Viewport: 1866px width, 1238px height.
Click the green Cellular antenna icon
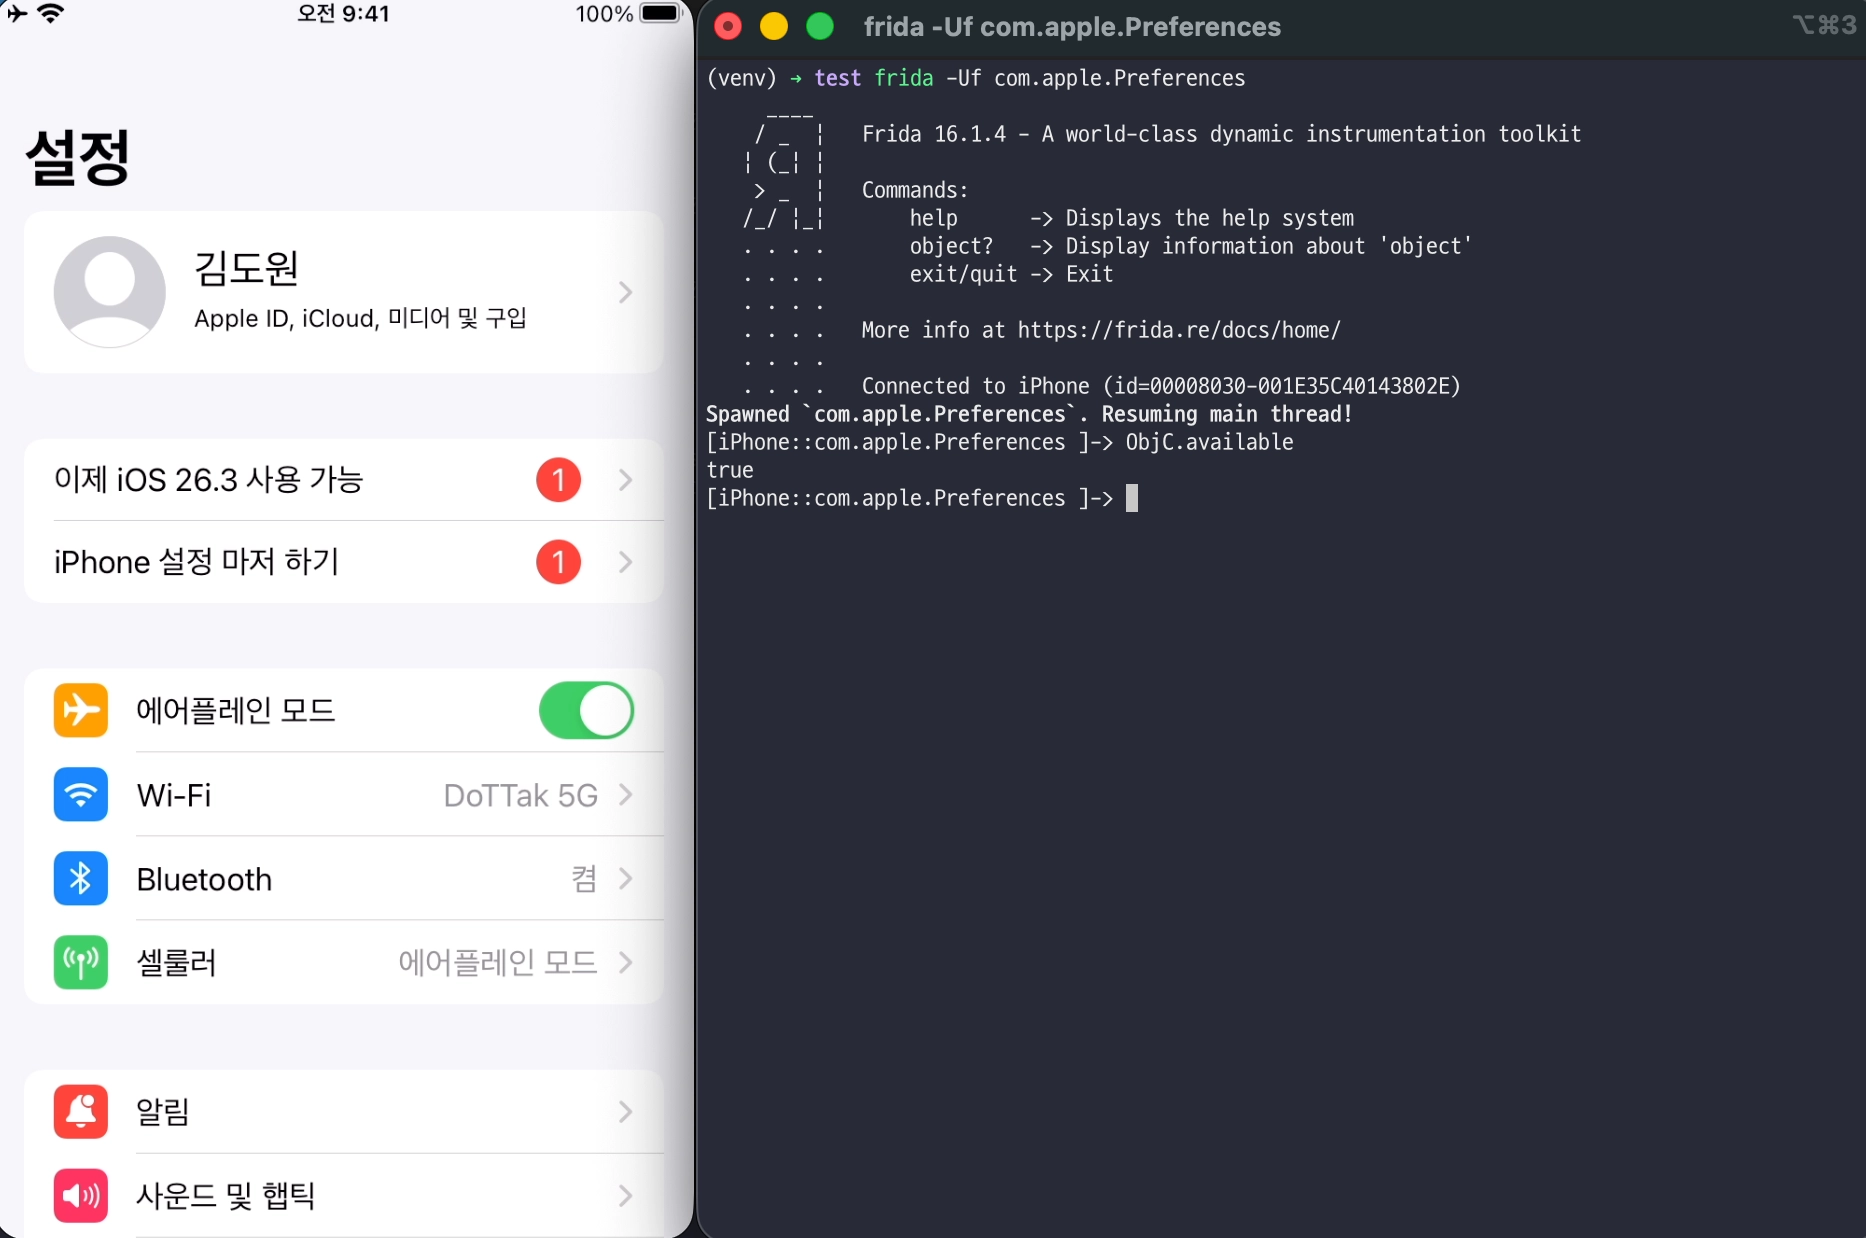[x=81, y=962]
